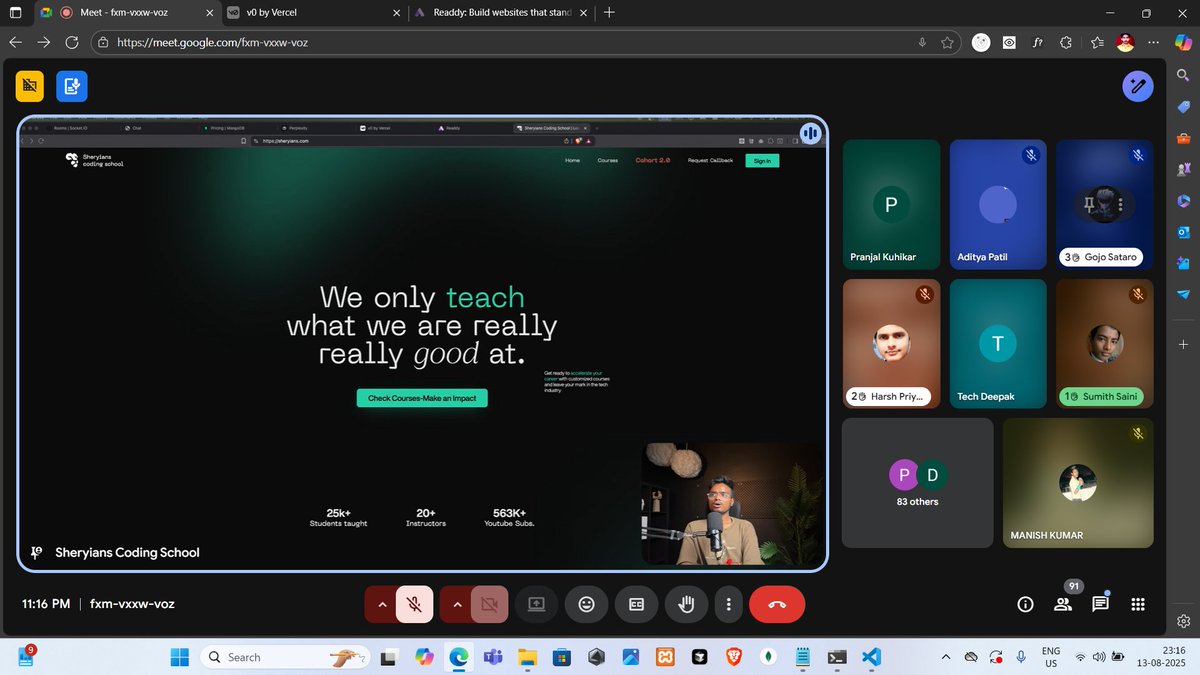1200x675 pixels.
Task: Open Edge Settings and more ellipsis
Action: 1155,43
